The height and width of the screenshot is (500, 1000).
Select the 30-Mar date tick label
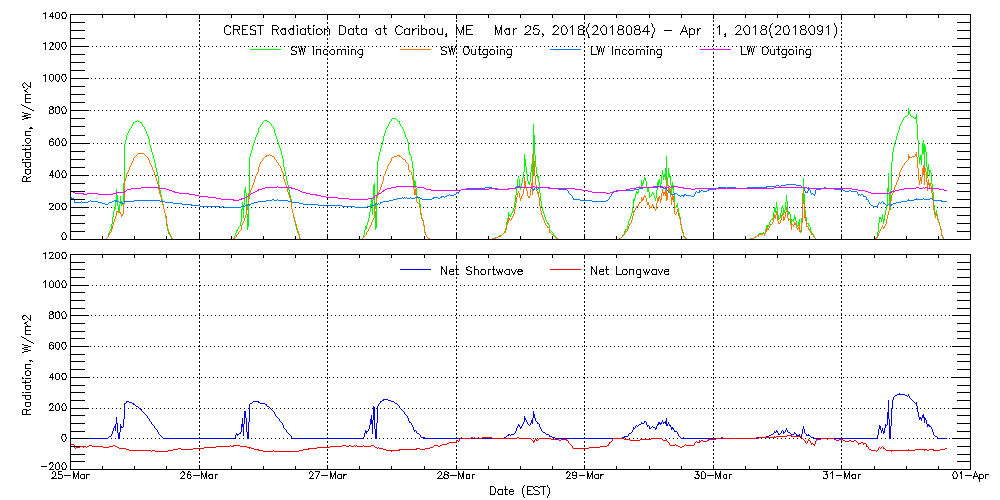(x=712, y=477)
